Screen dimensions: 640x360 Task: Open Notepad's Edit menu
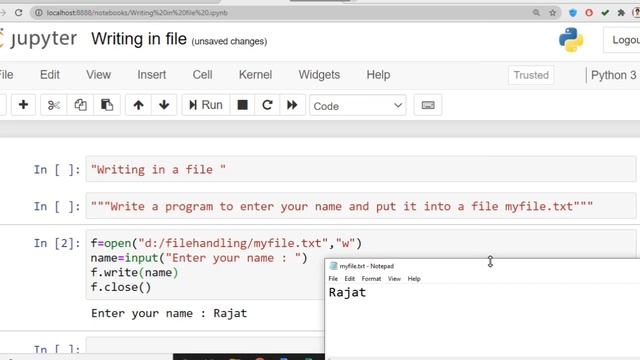350,279
